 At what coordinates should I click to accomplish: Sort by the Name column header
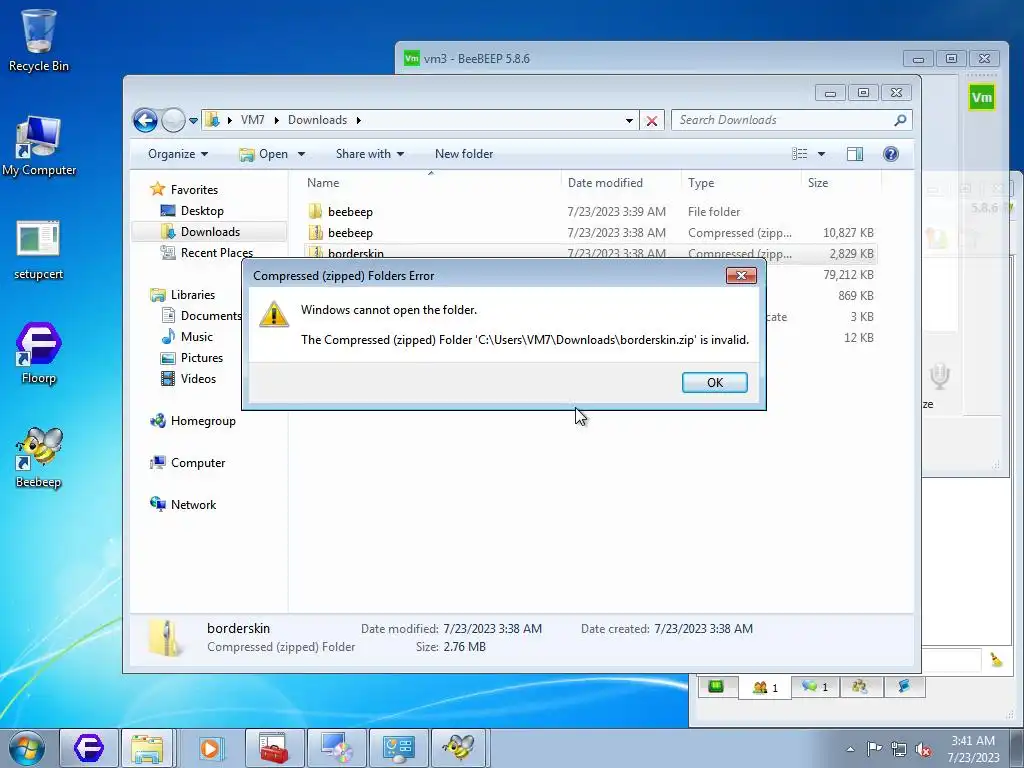431,183
